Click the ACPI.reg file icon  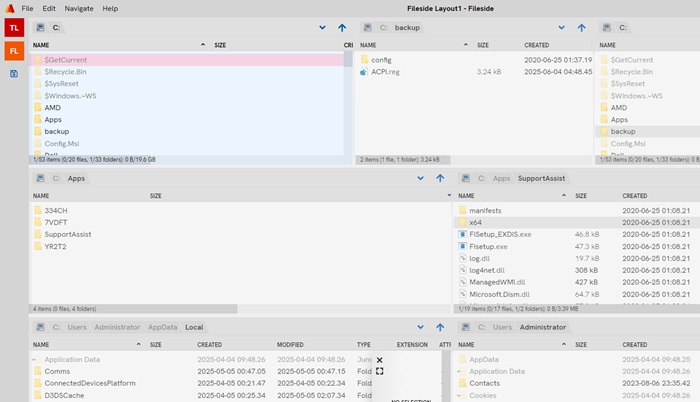click(x=364, y=73)
